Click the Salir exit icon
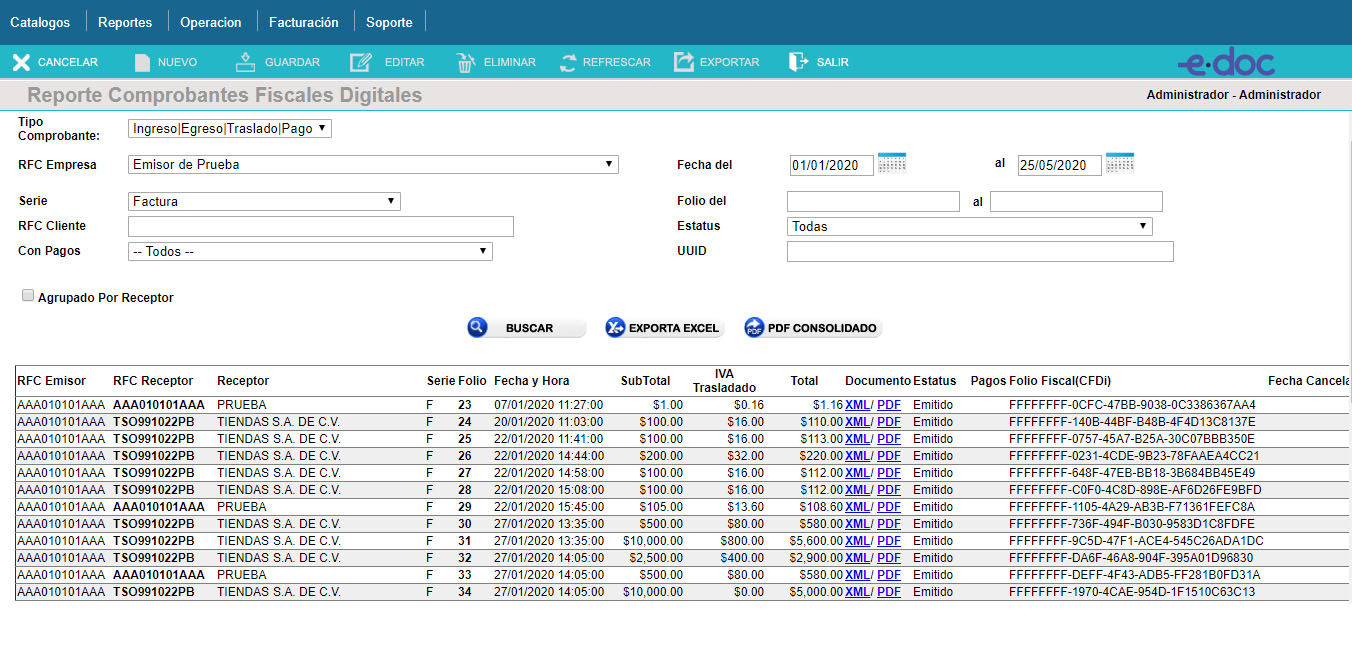The width and height of the screenshot is (1352, 657). 798,63
